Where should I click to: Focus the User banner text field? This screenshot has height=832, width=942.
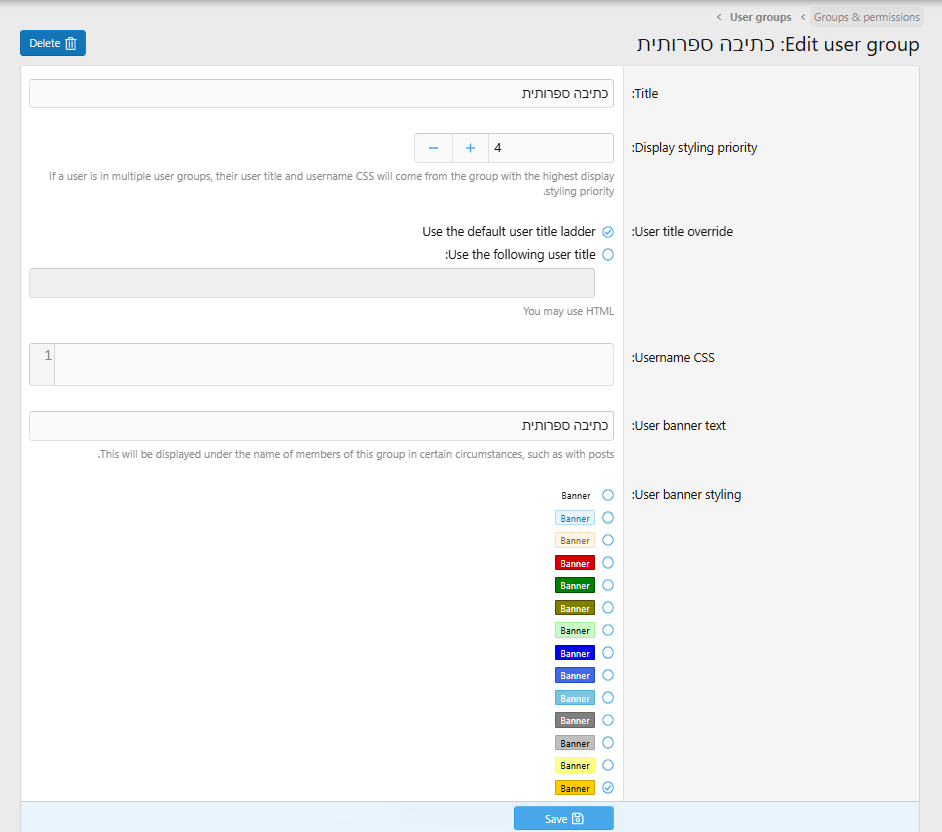[321, 426]
